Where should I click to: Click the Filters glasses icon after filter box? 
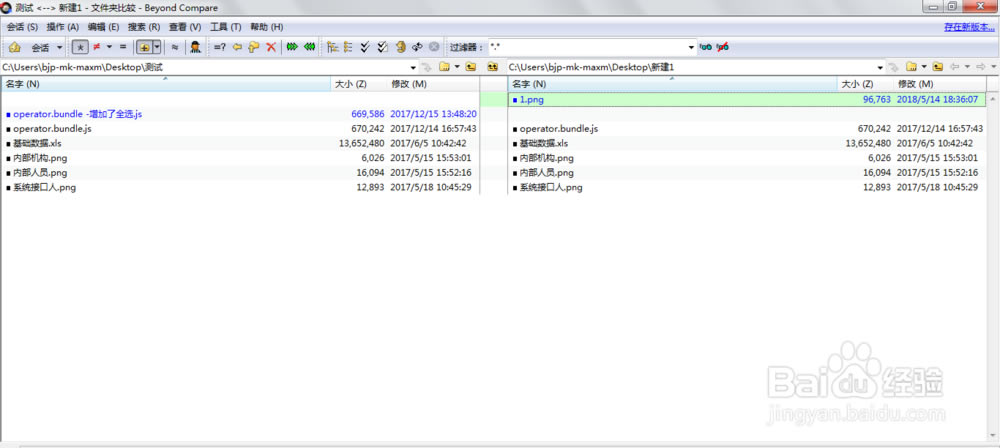pyautogui.click(x=705, y=47)
